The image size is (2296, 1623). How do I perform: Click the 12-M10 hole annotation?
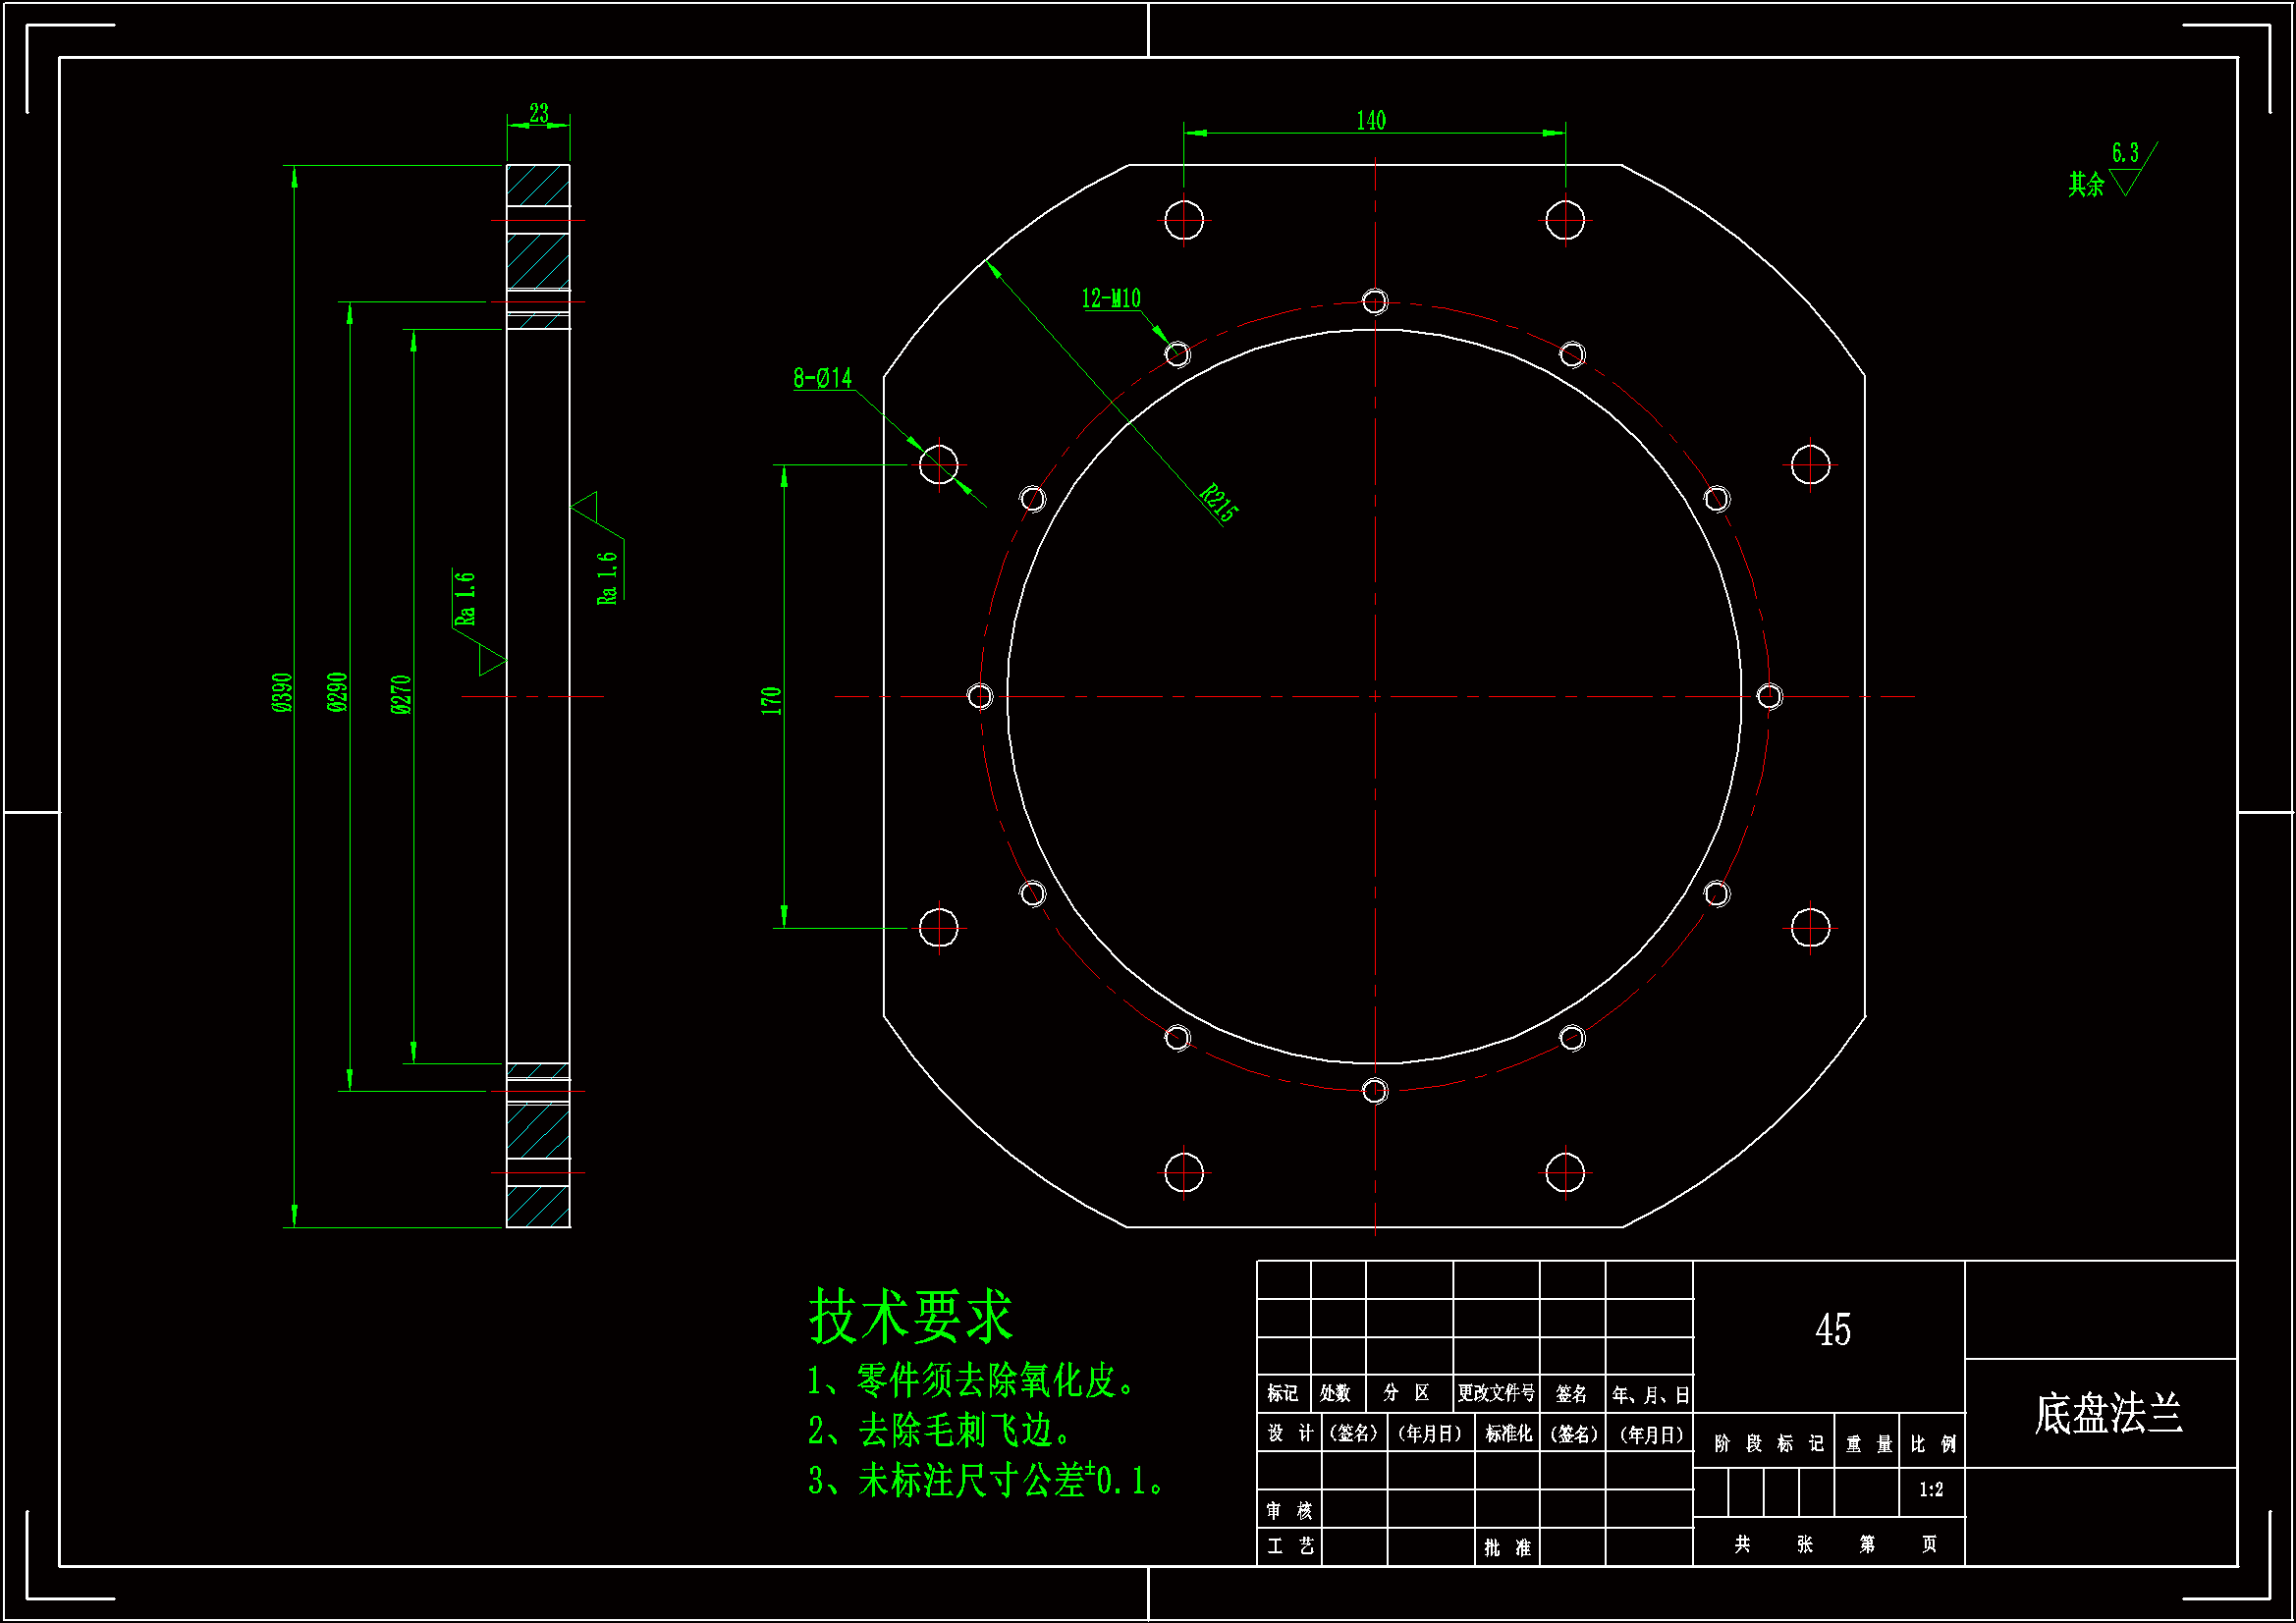pos(1110,298)
